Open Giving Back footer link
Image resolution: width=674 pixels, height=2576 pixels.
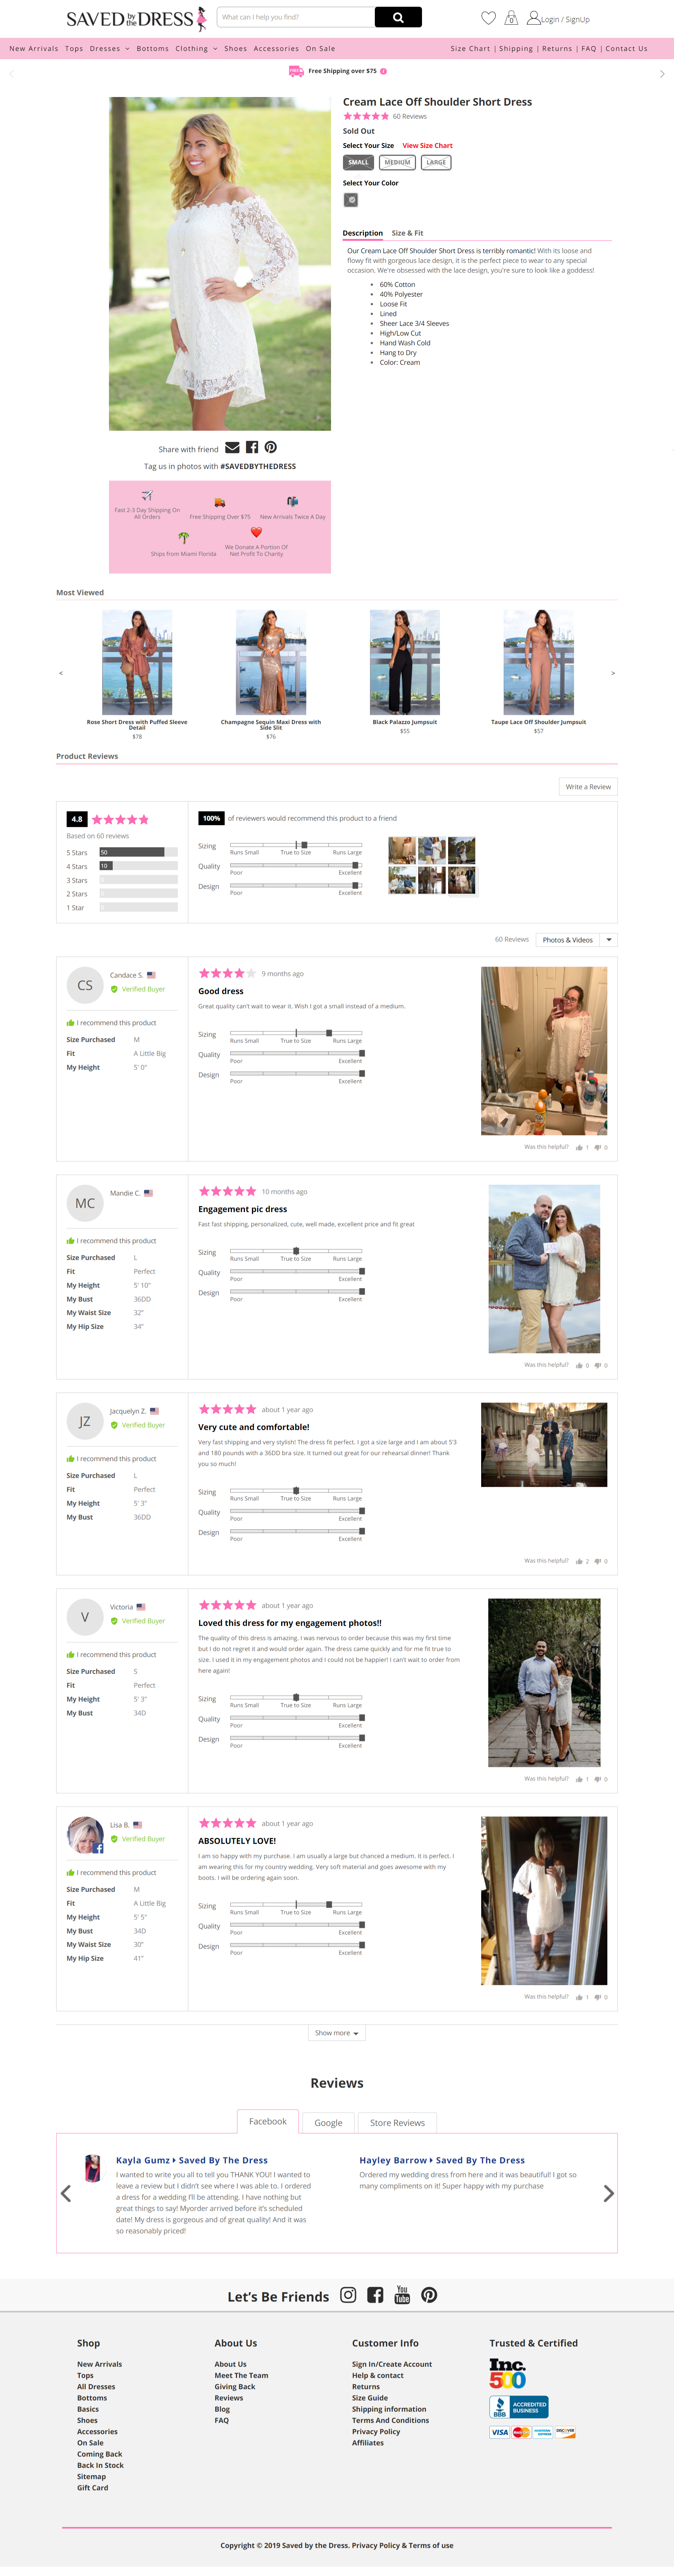point(235,2387)
